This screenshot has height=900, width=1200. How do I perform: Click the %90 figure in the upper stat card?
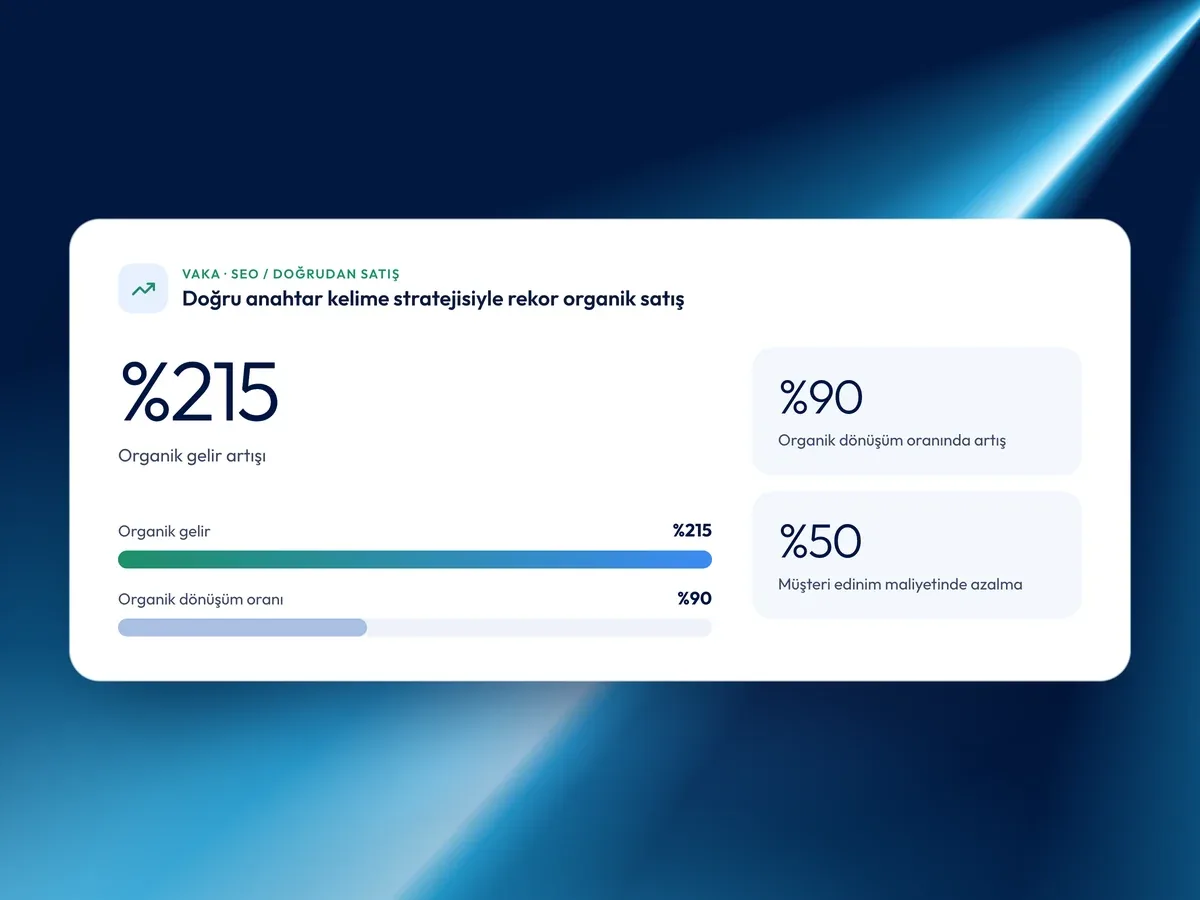coord(821,397)
